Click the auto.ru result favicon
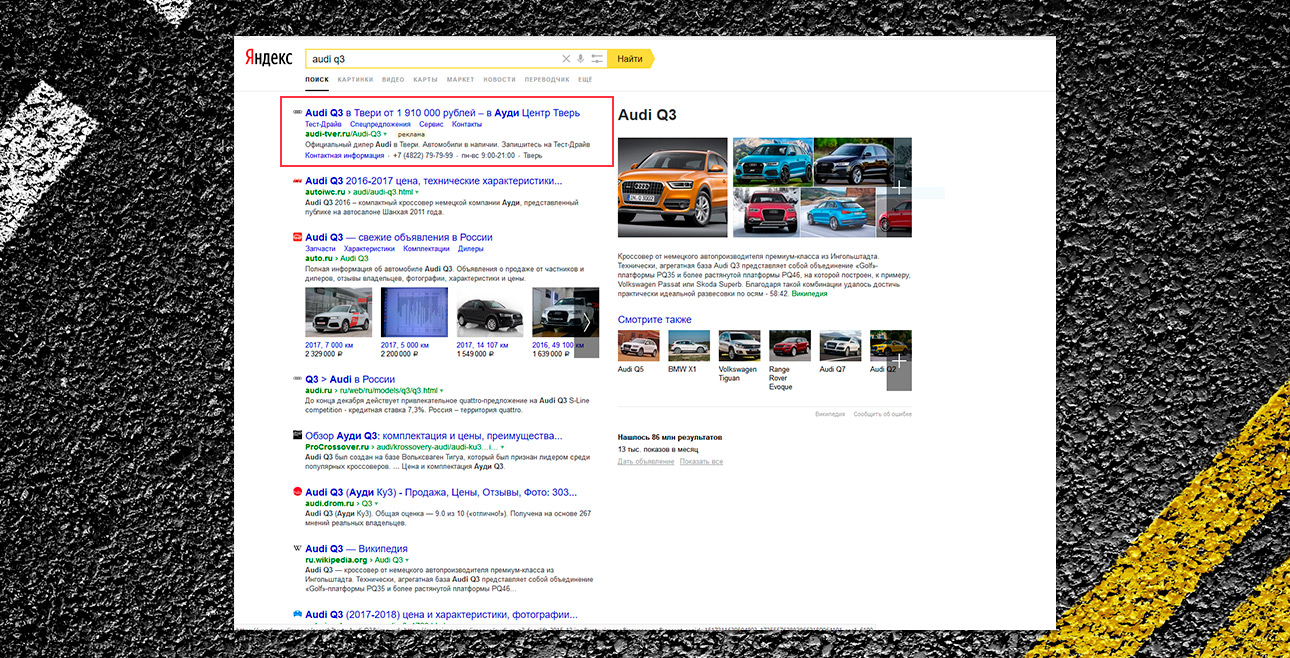Viewport: 1290px width, 658px height. tap(297, 237)
